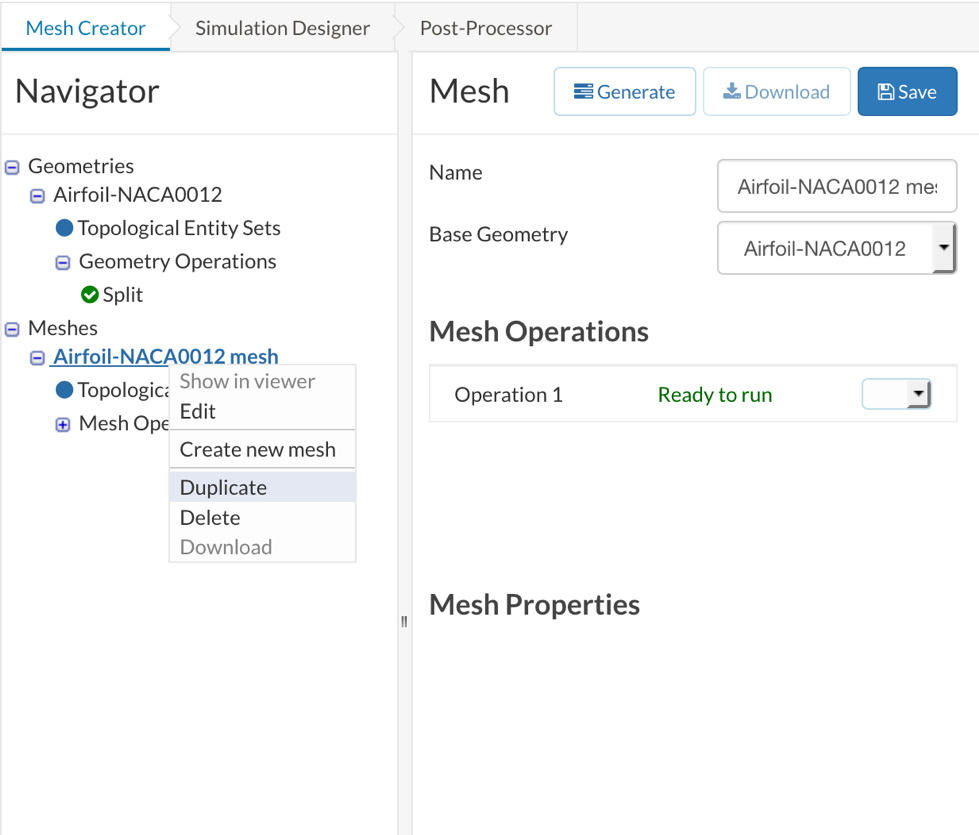Save the mesh with Save button
The image size is (979, 835).
[x=907, y=92]
